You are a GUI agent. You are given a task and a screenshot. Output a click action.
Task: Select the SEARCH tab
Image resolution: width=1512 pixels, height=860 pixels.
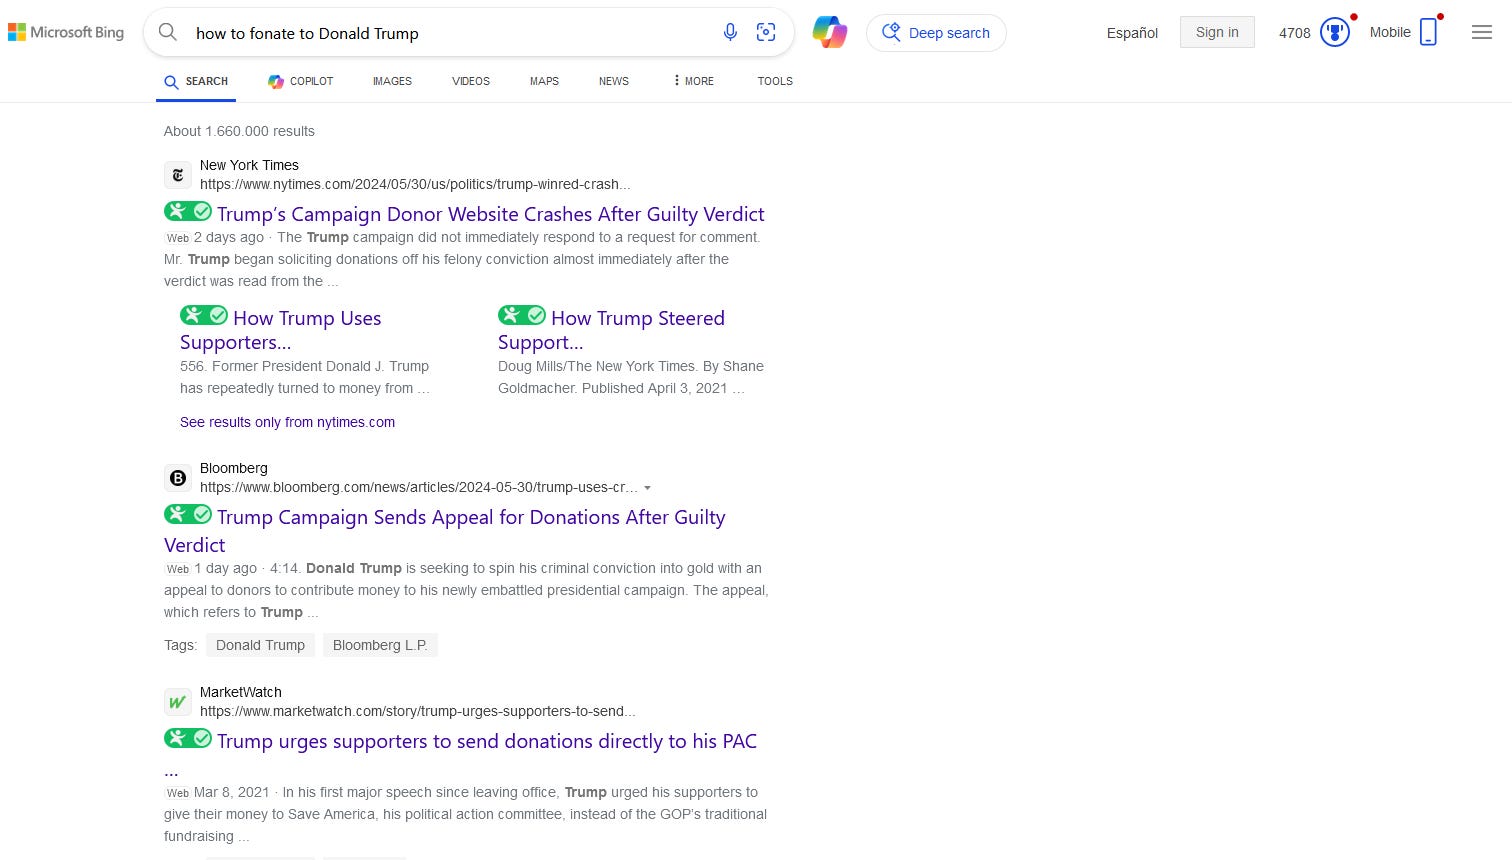pyautogui.click(x=196, y=81)
